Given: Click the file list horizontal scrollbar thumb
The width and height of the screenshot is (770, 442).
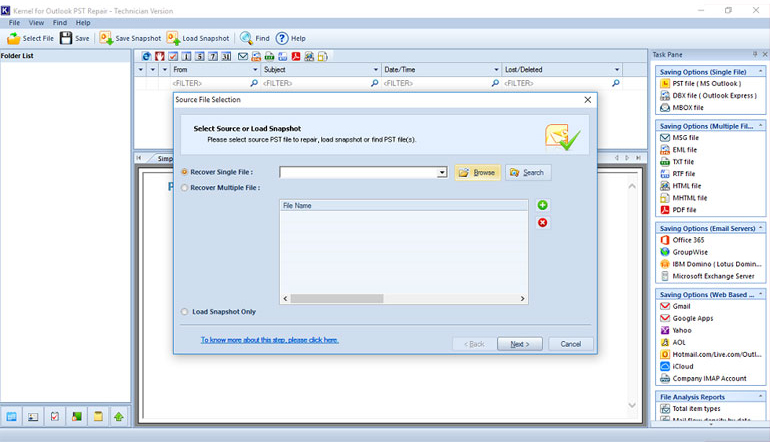Looking at the screenshot, I should pyautogui.click(x=337, y=299).
